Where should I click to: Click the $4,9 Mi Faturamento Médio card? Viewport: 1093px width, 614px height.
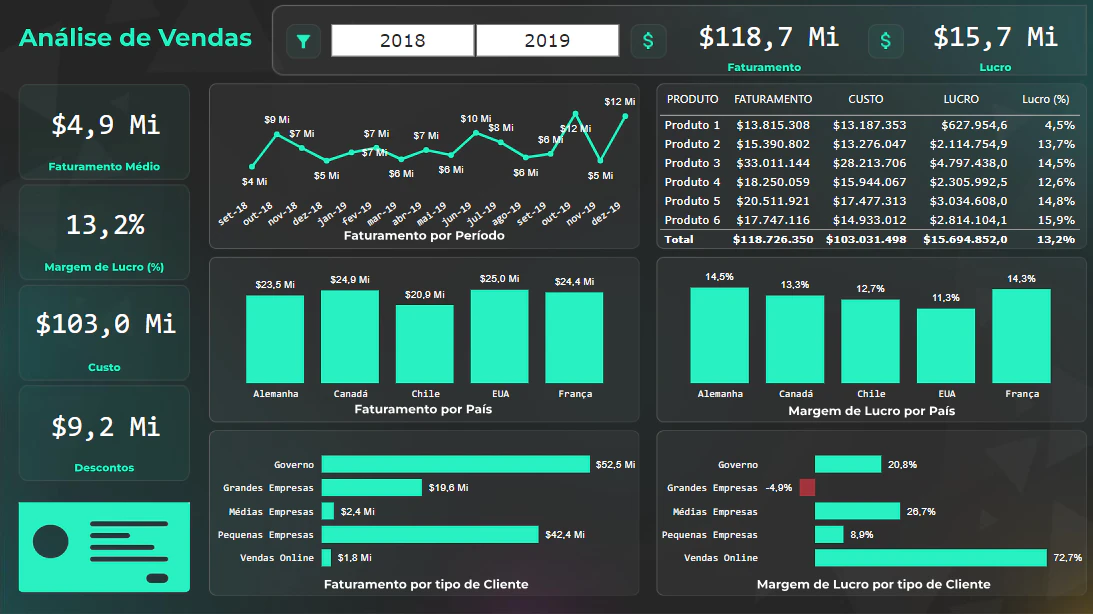coord(105,132)
